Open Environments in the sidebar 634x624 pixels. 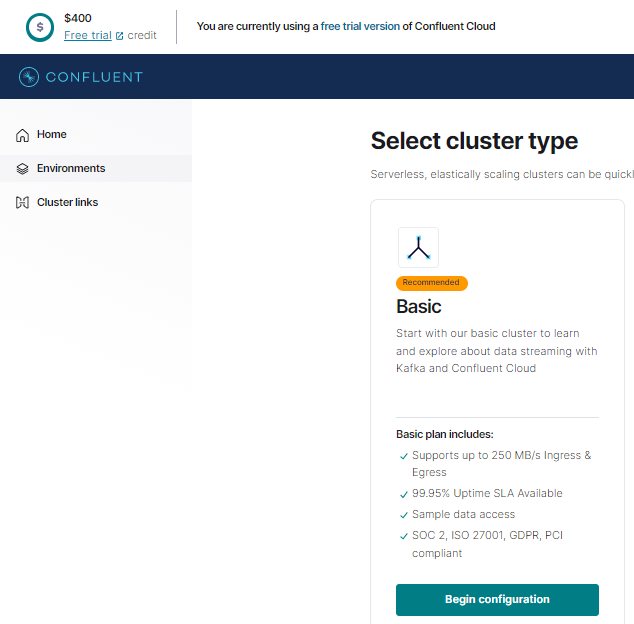point(71,169)
